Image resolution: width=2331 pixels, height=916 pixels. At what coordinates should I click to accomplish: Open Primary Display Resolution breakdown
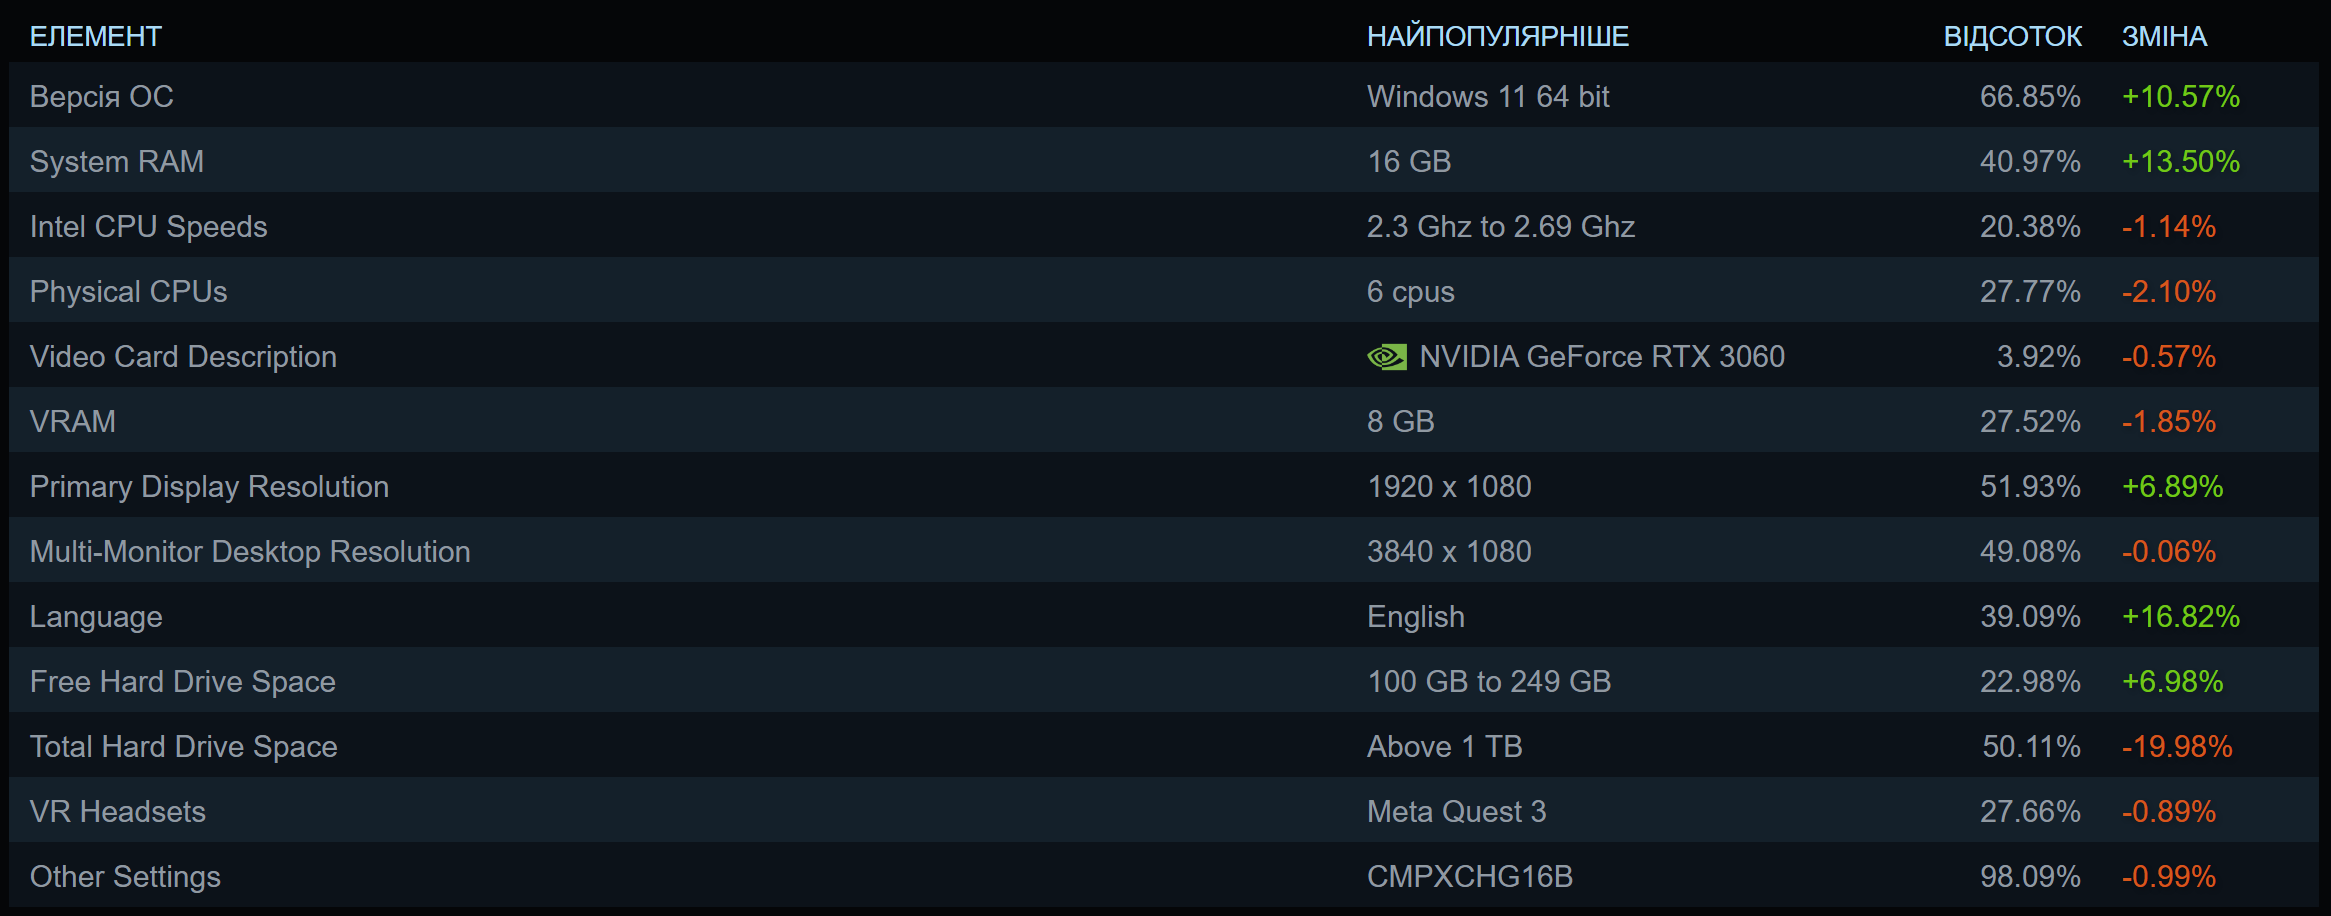point(209,487)
